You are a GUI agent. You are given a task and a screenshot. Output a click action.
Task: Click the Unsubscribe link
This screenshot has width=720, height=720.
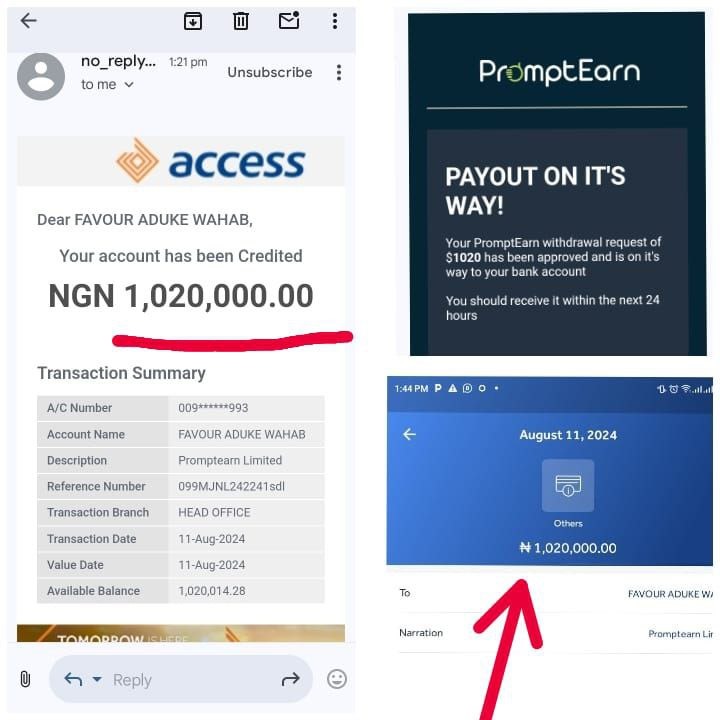[269, 72]
